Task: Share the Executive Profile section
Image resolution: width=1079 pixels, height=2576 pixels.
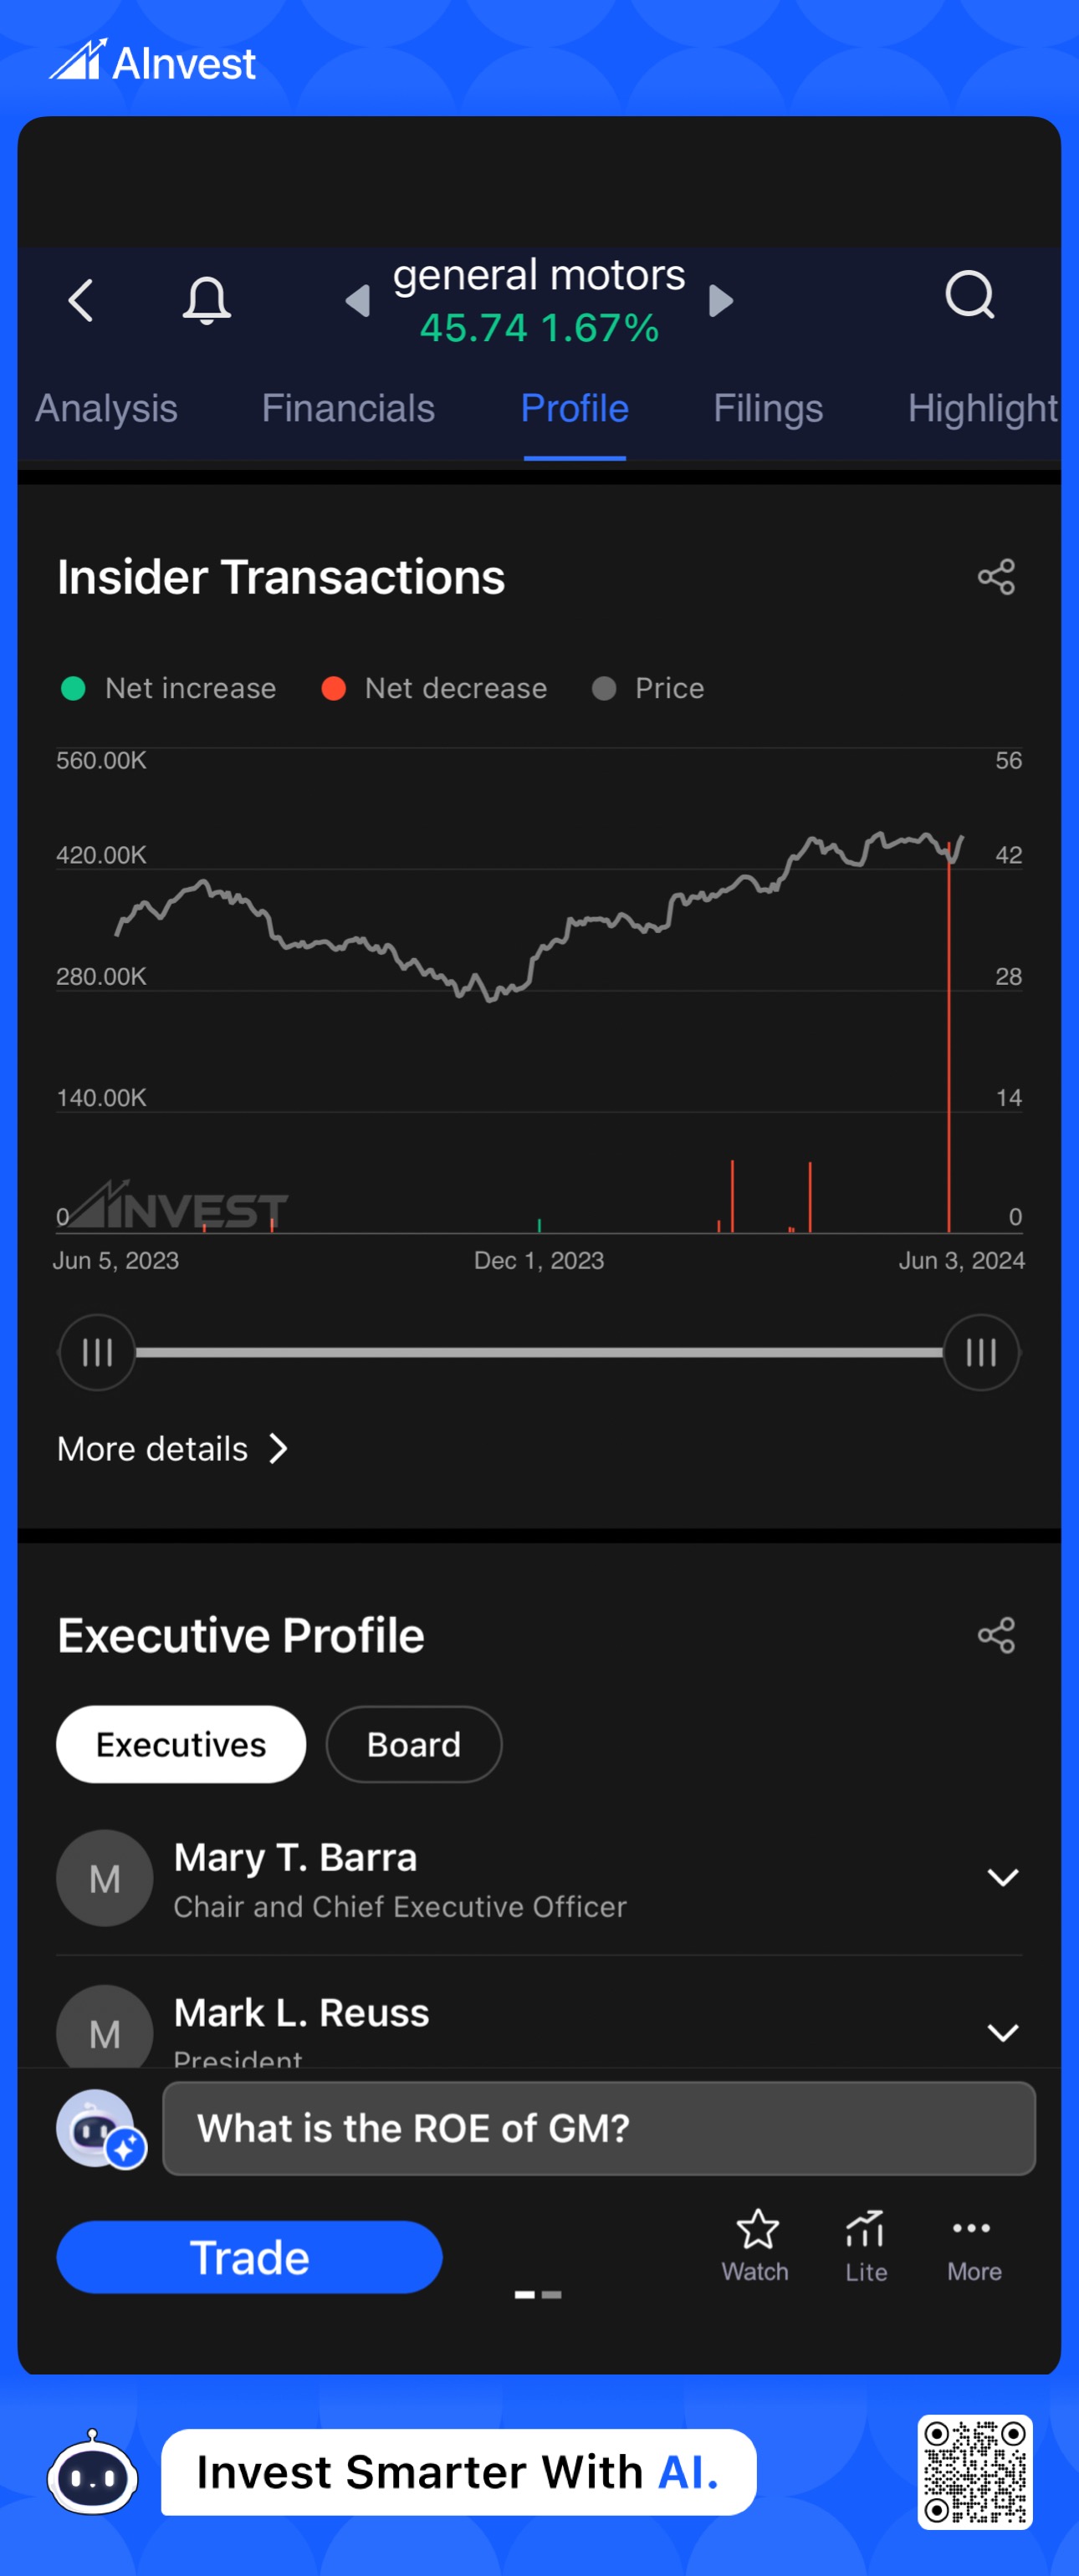Action: pyautogui.click(x=996, y=1636)
